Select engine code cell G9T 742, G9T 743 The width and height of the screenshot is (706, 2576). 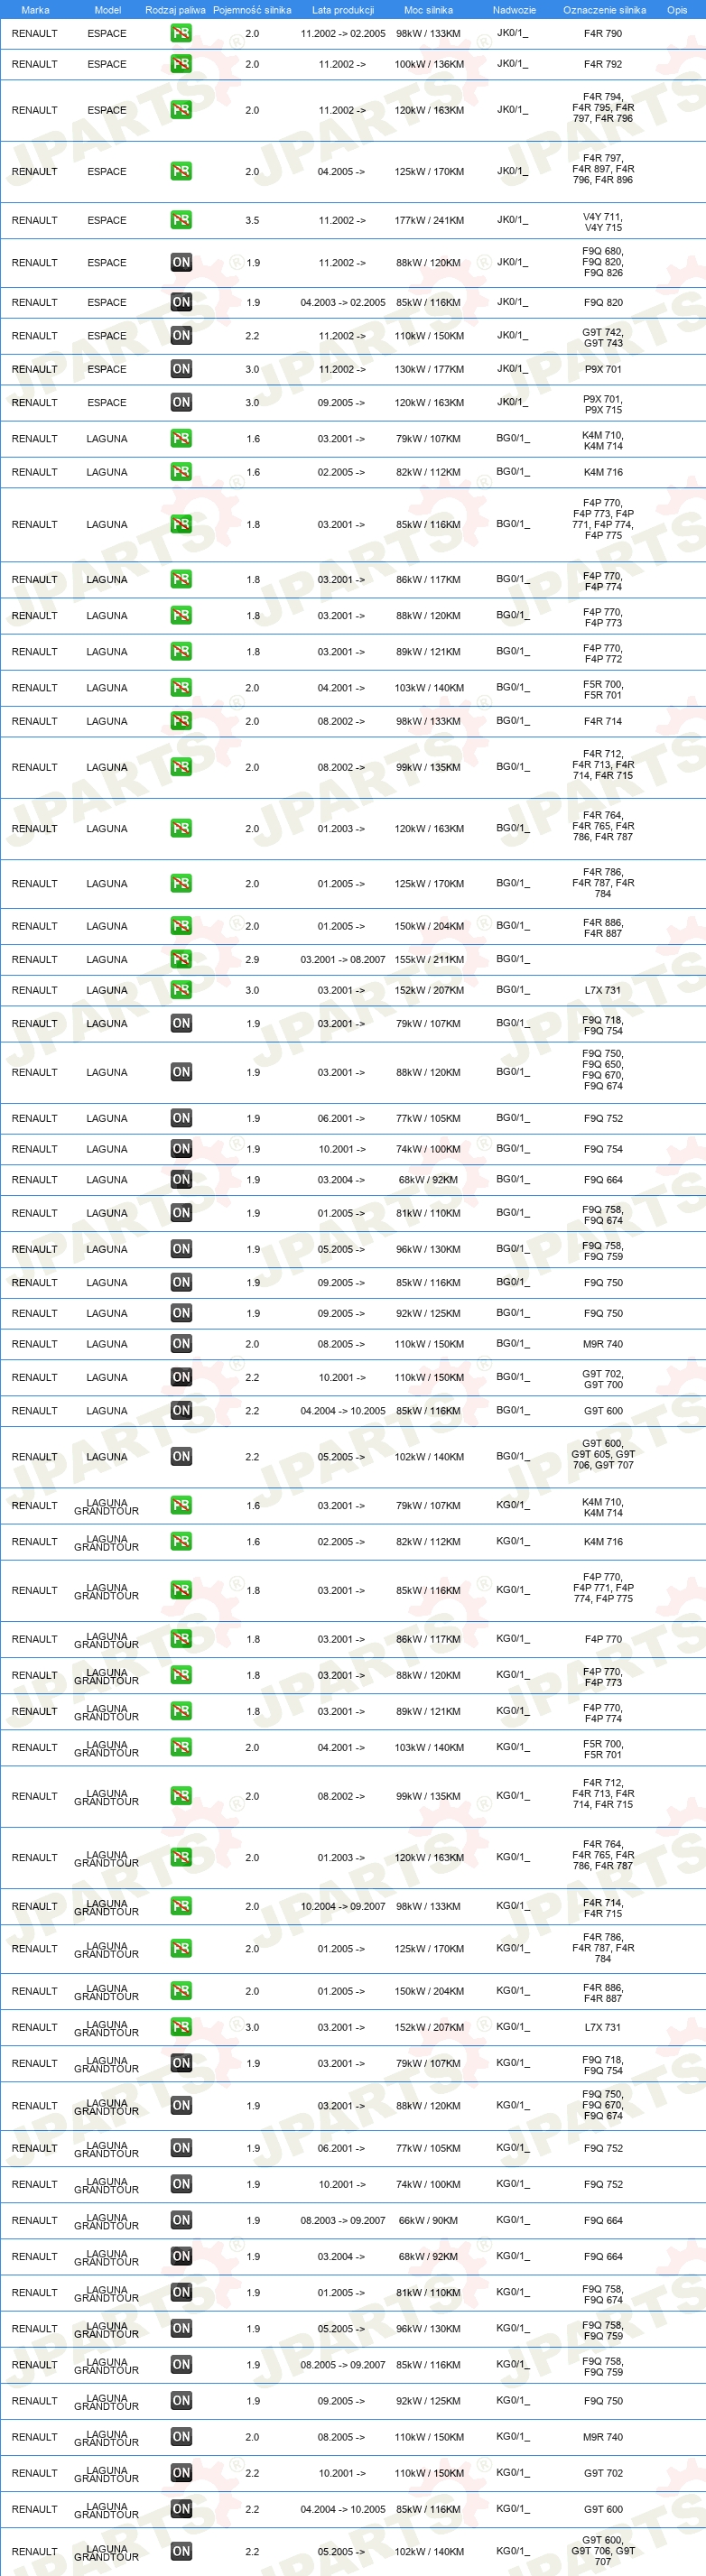tap(603, 338)
